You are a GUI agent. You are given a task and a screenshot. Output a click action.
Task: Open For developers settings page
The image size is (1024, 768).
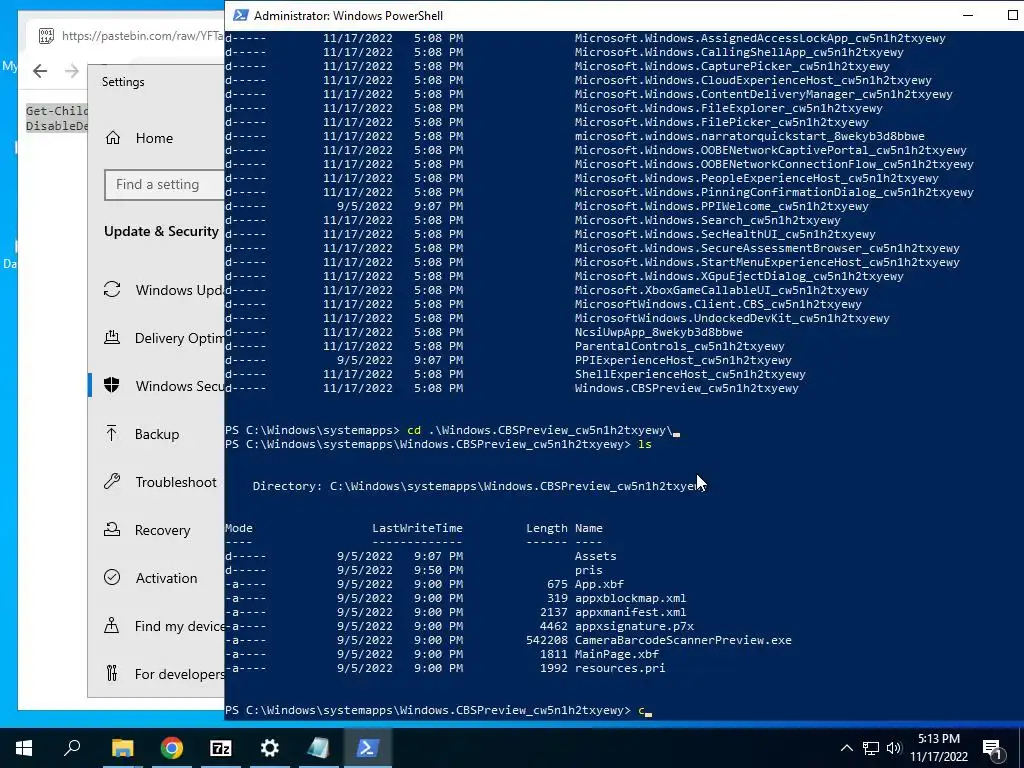163,673
